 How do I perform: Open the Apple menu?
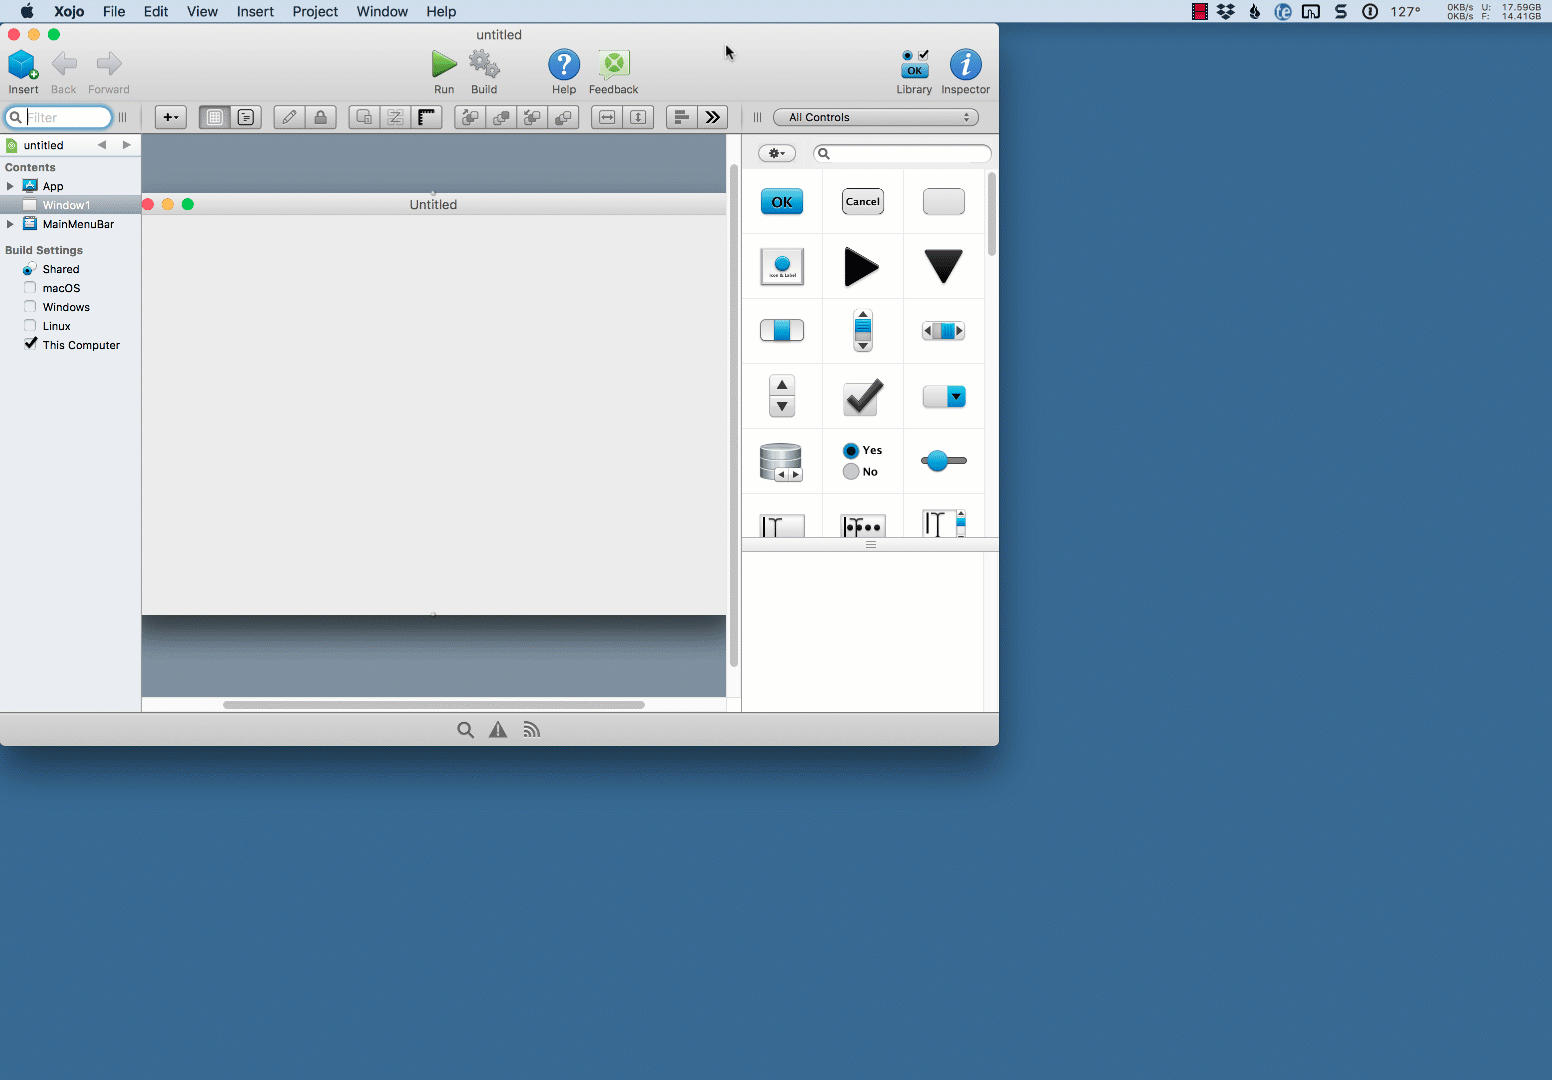tap(27, 12)
